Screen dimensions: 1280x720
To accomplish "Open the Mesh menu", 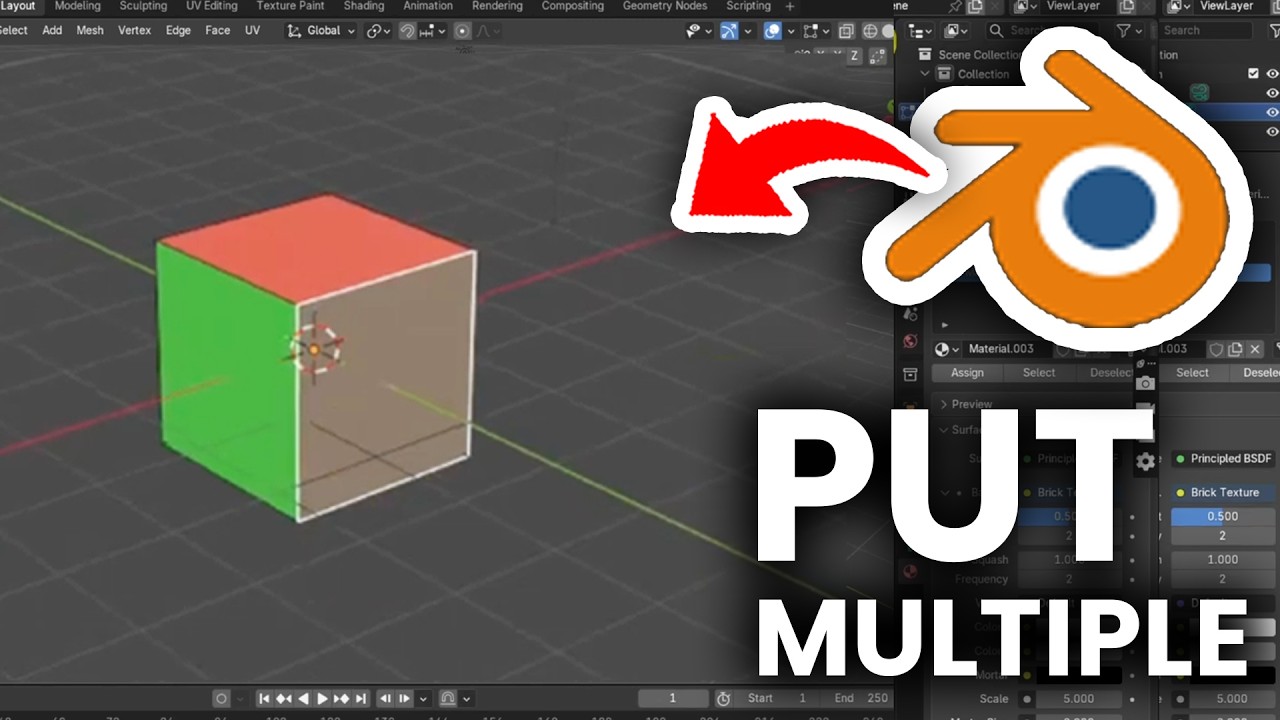I will click(x=90, y=31).
